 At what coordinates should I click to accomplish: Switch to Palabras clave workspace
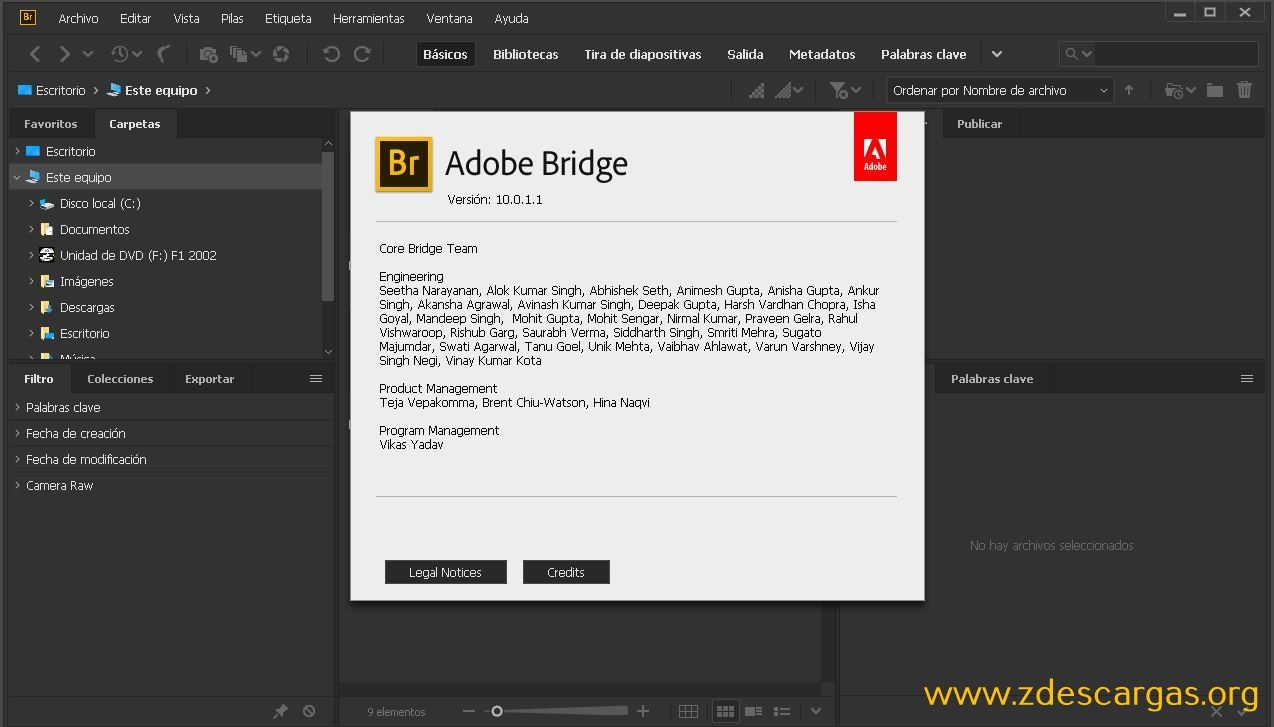(923, 54)
